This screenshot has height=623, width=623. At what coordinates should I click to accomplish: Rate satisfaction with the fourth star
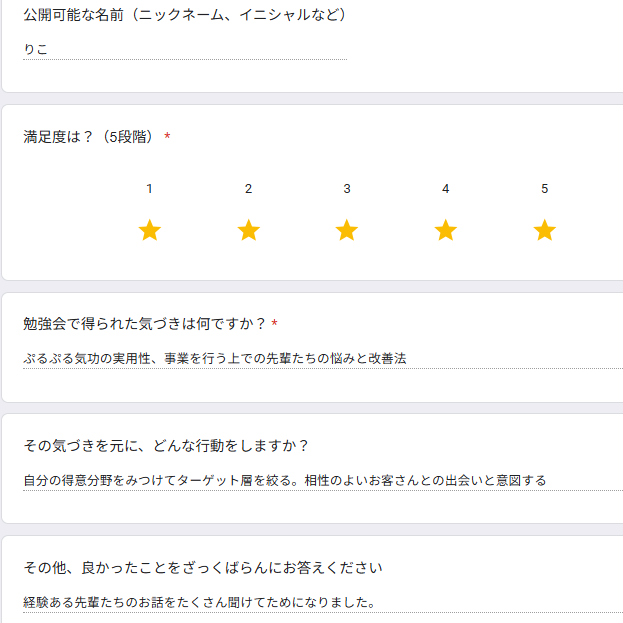[446, 231]
